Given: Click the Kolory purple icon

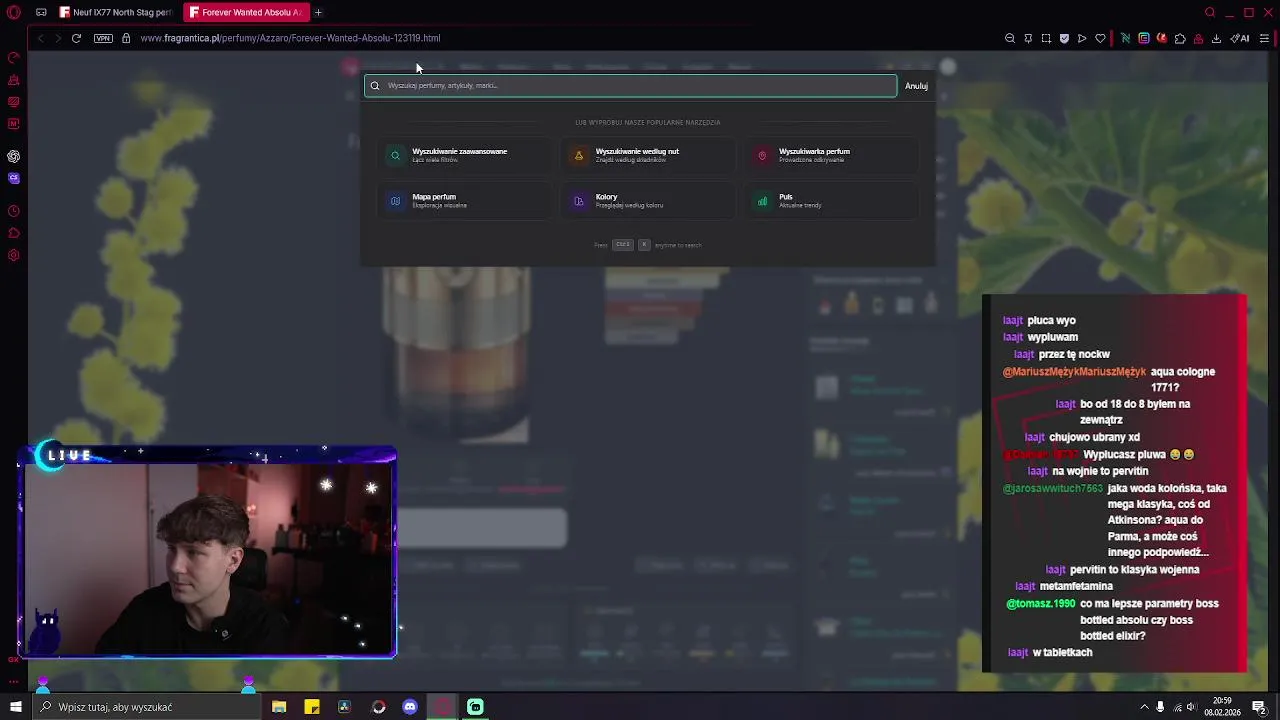Looking at the screenshot, I should (578, 201).
